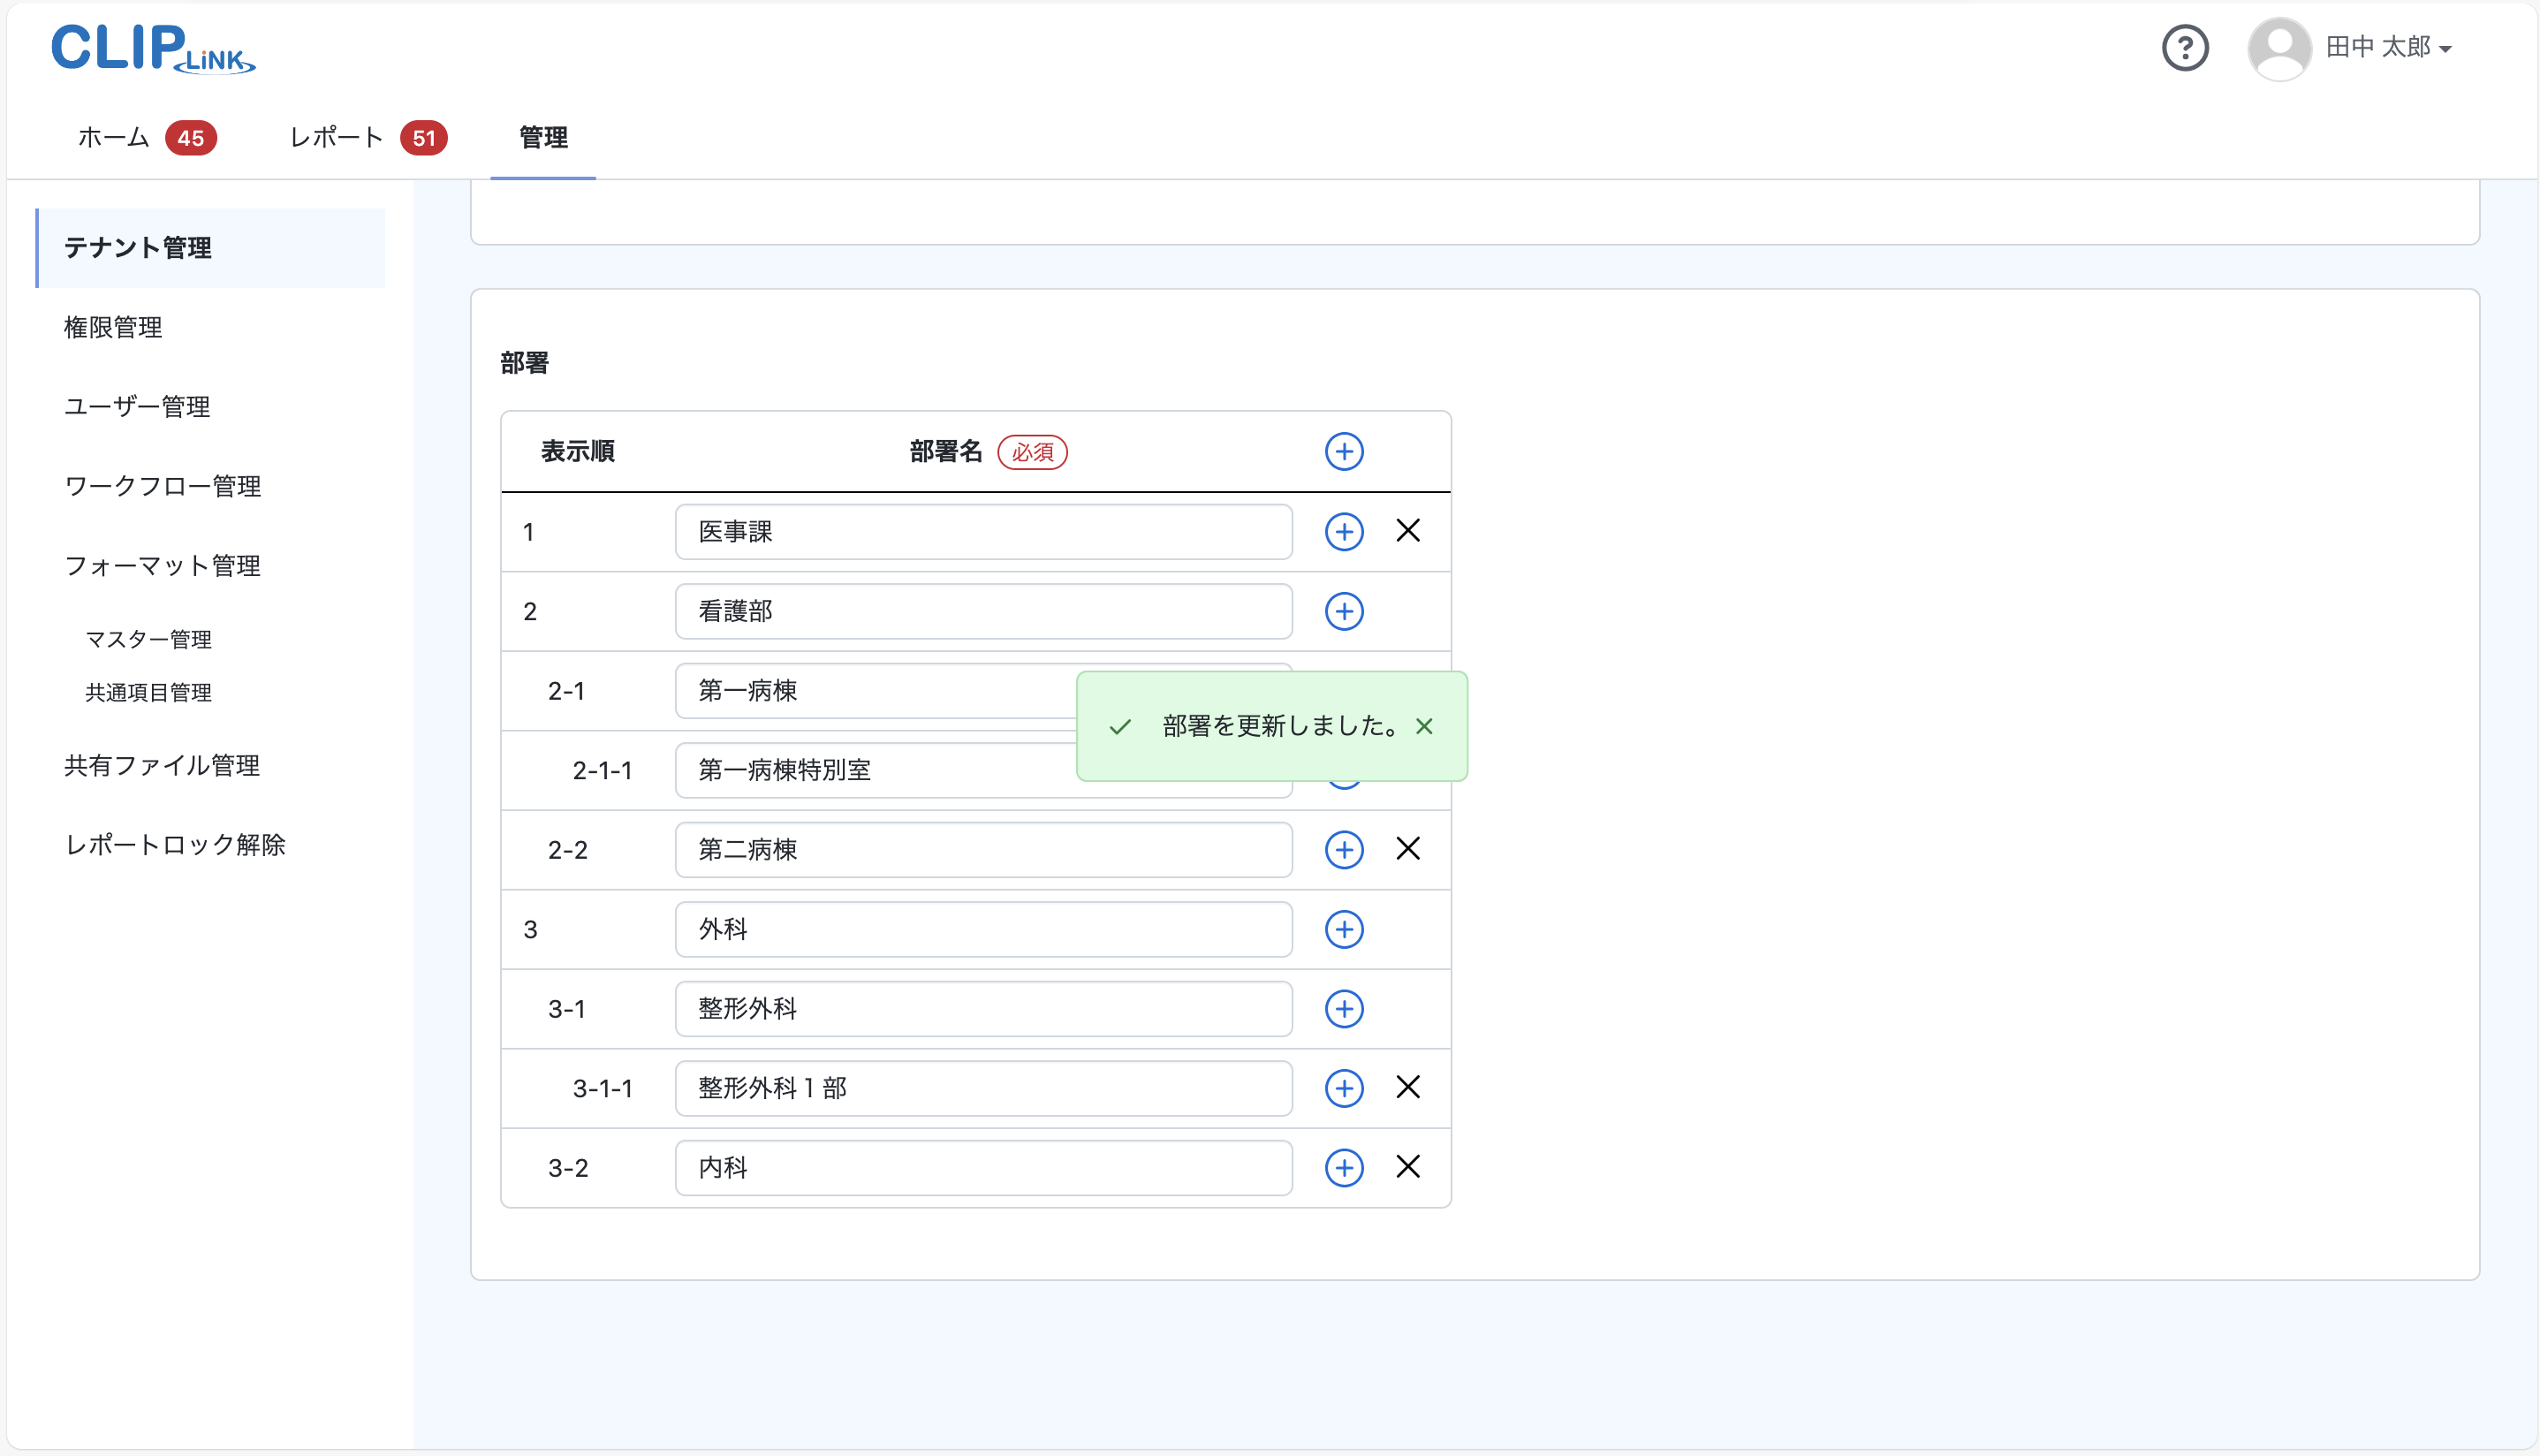Click plus icon on 外科 row
Image resolution: width=2540 pixels, height=1456 pixels.
tap(1343, 929)
